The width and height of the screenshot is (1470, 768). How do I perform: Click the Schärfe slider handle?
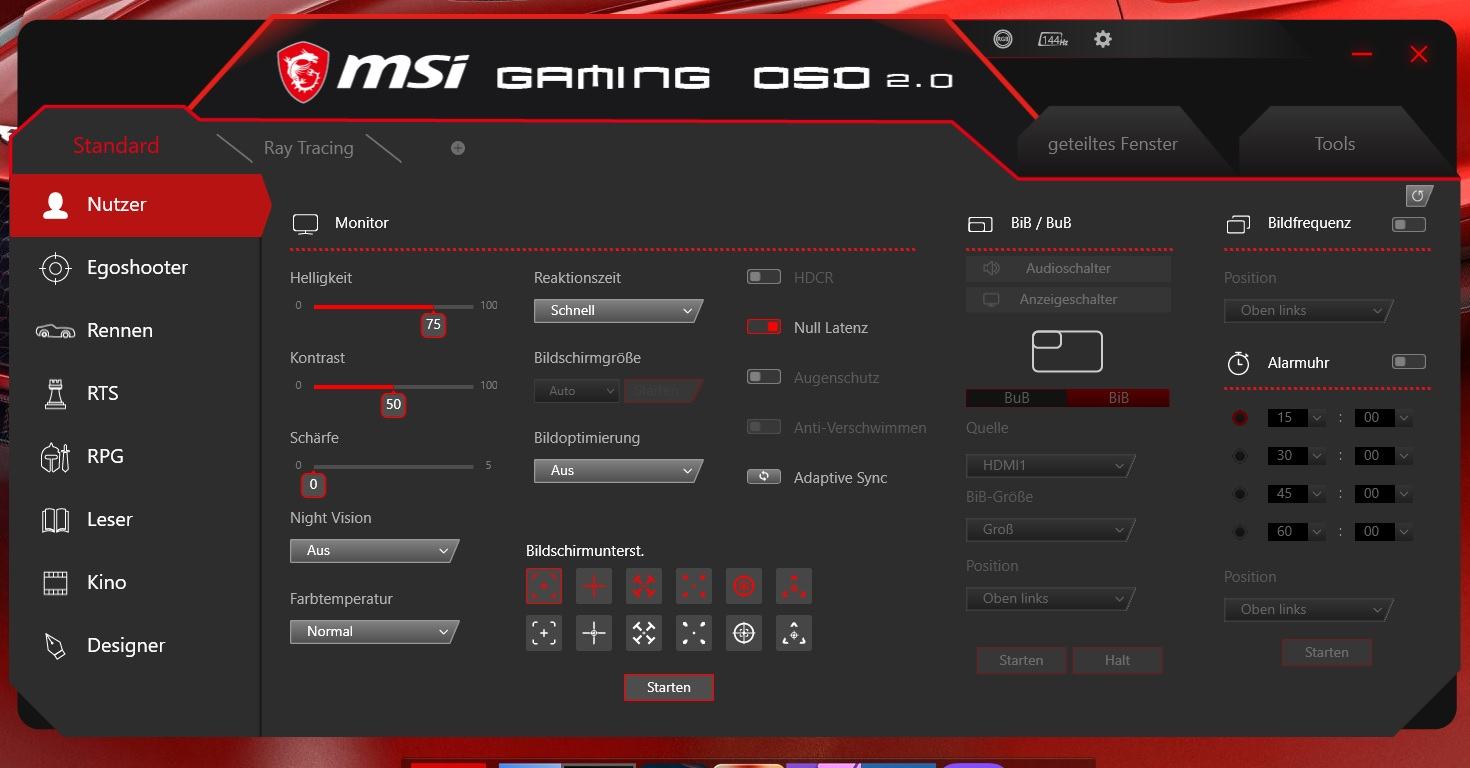point(313,484)
